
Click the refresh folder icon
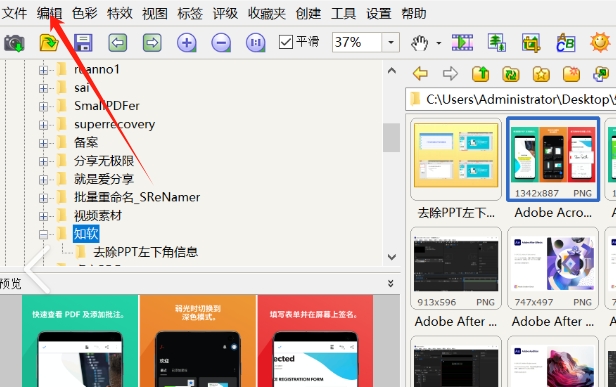(511, 73)
